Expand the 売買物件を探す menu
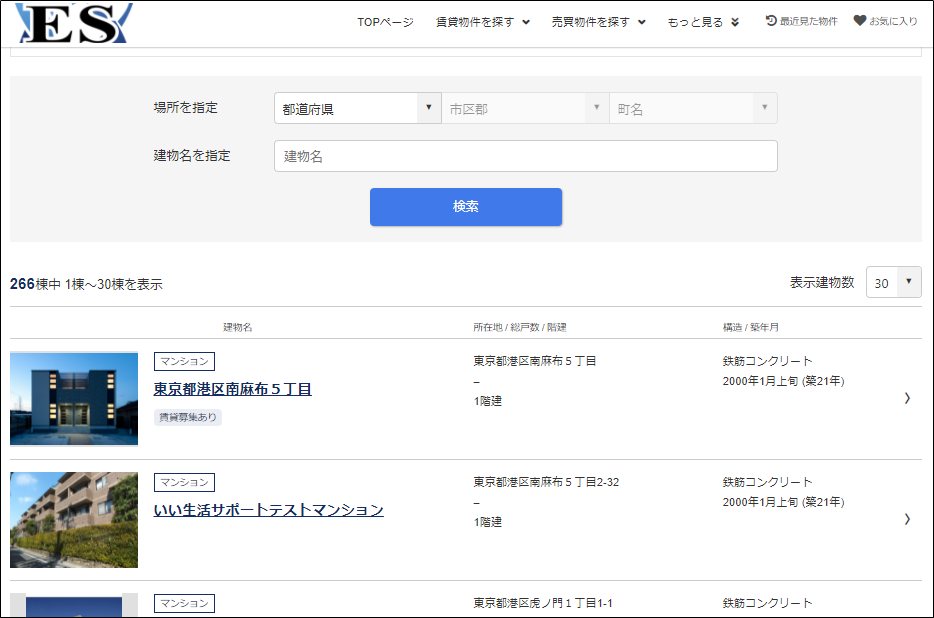This screenshot has height=618, width=934. point(598,22)
